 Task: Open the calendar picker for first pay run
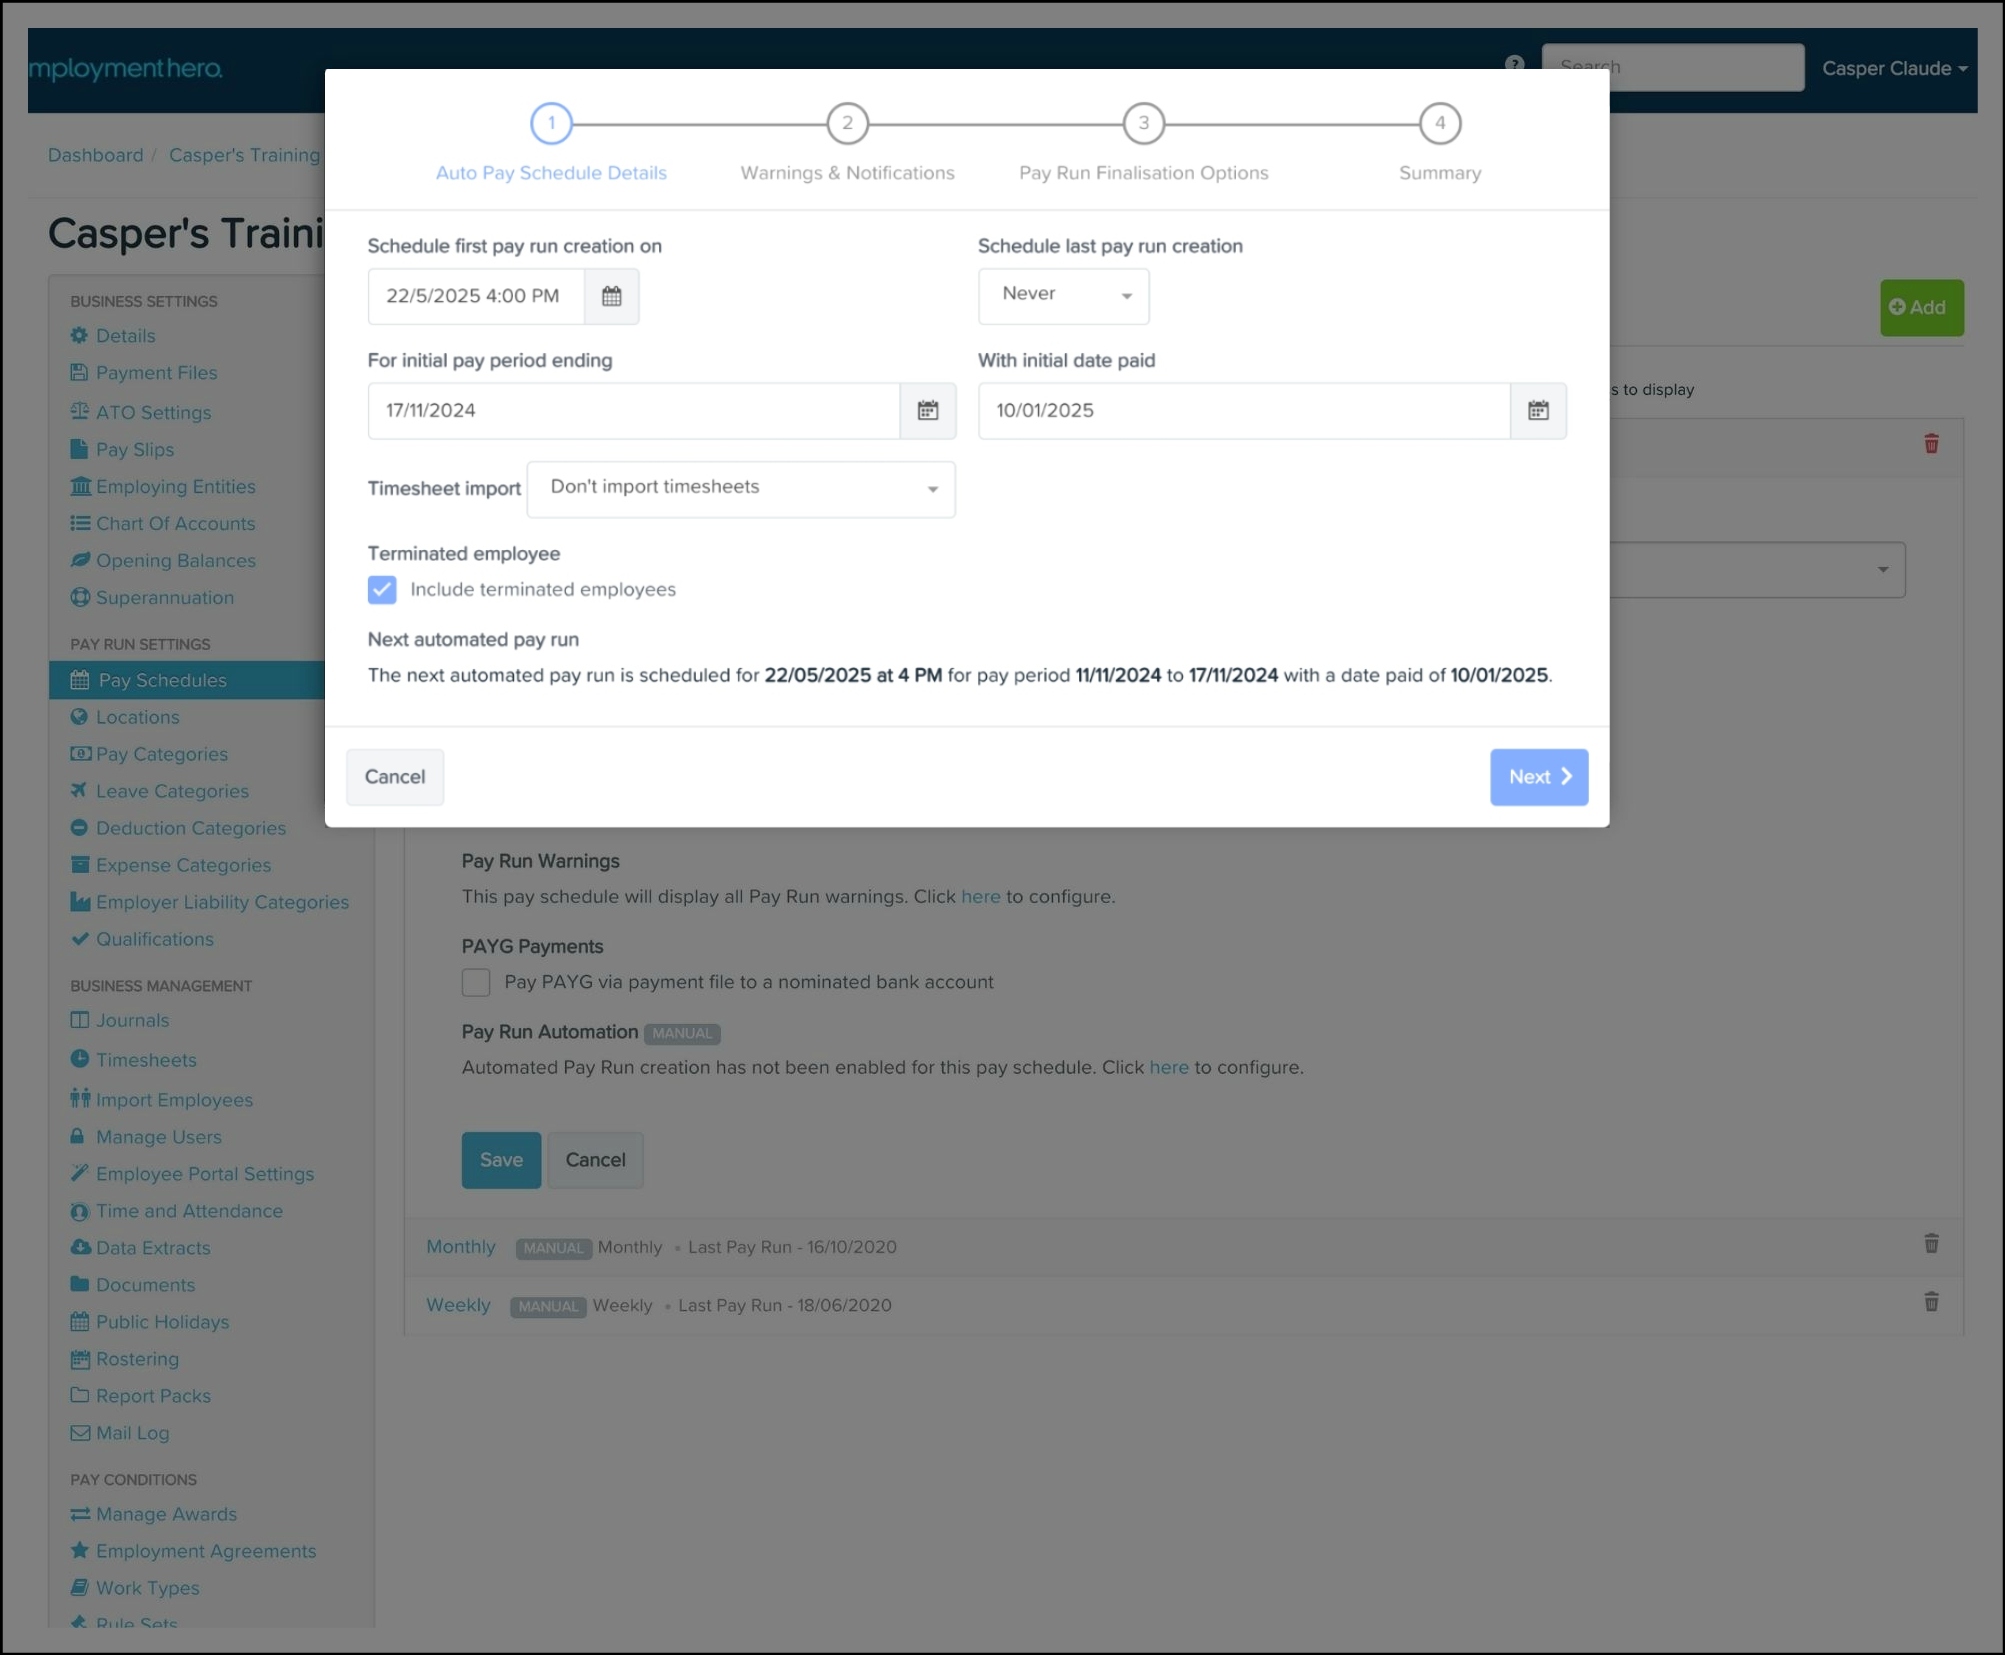coord(612,296)
